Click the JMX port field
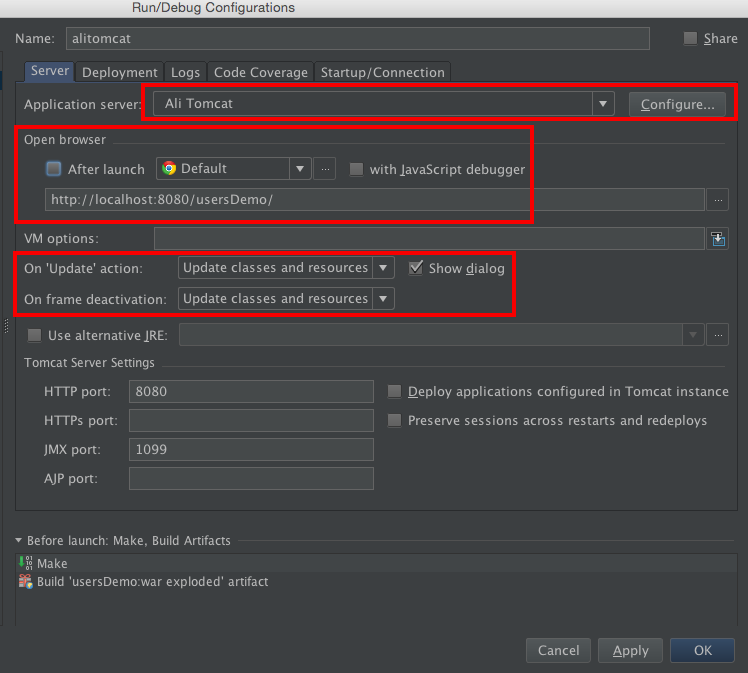 pyautogui.click(x=251, y=449)
